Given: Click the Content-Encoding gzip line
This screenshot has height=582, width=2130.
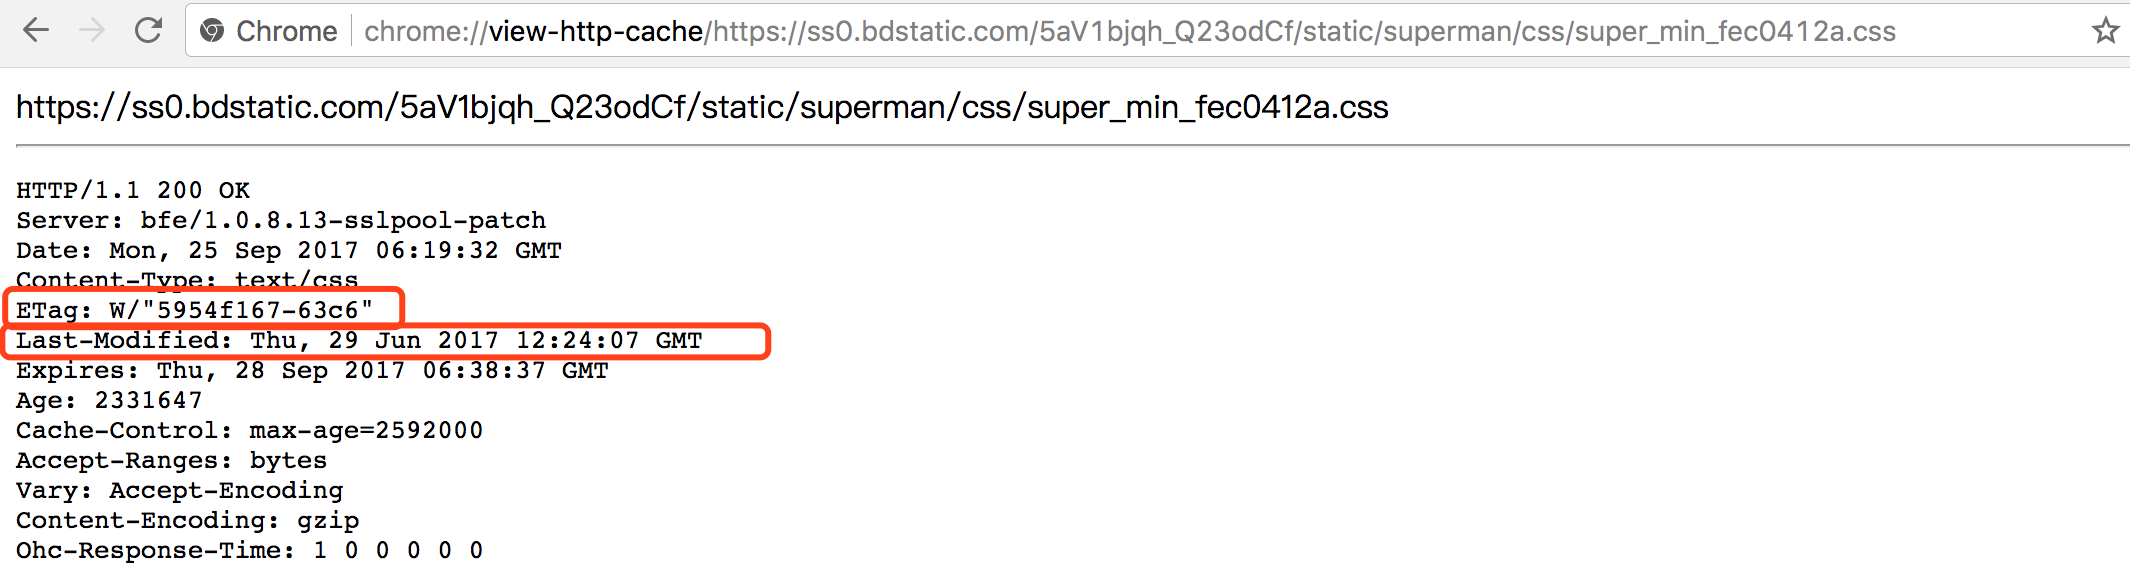Looking at the screenshot, I should [188, 521].
